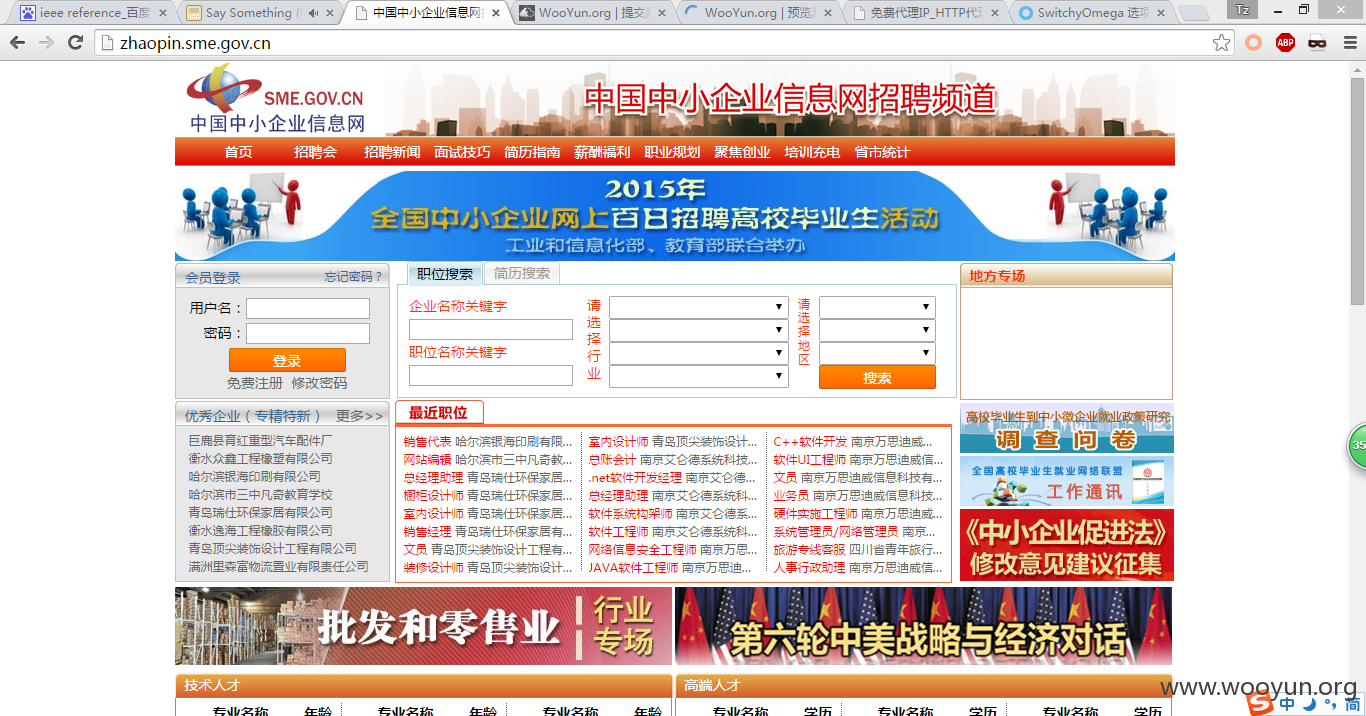Mute audio icon on Say Something tab

[x=313, y=13]
